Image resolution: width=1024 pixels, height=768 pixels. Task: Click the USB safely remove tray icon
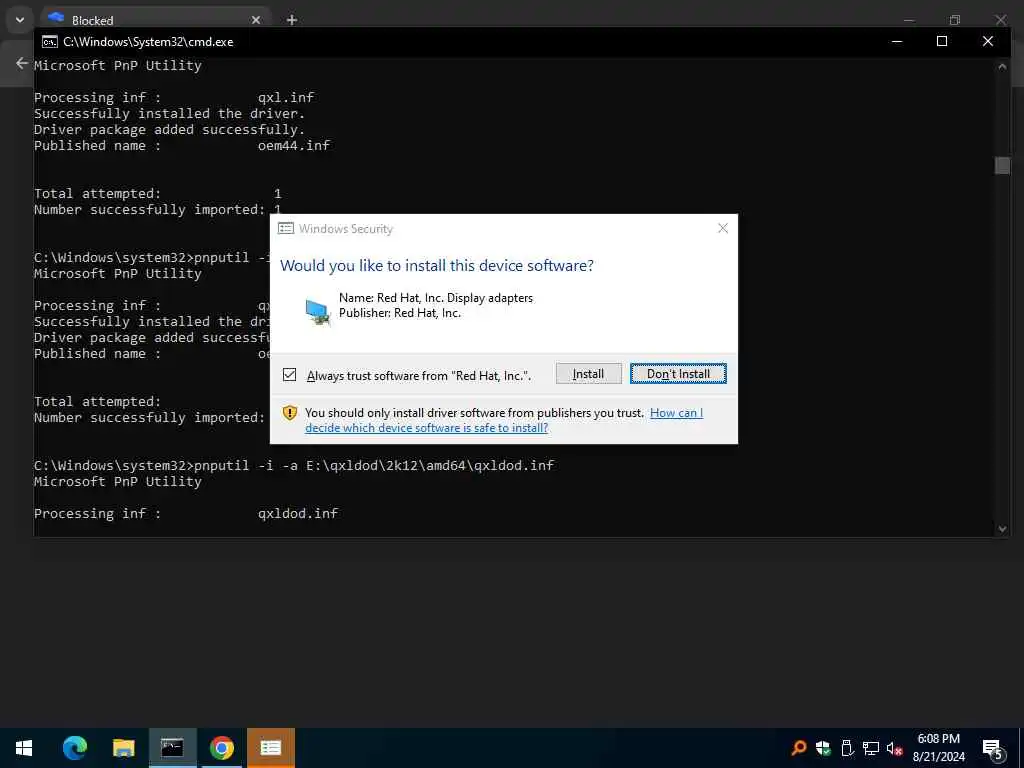coord(847,748)
